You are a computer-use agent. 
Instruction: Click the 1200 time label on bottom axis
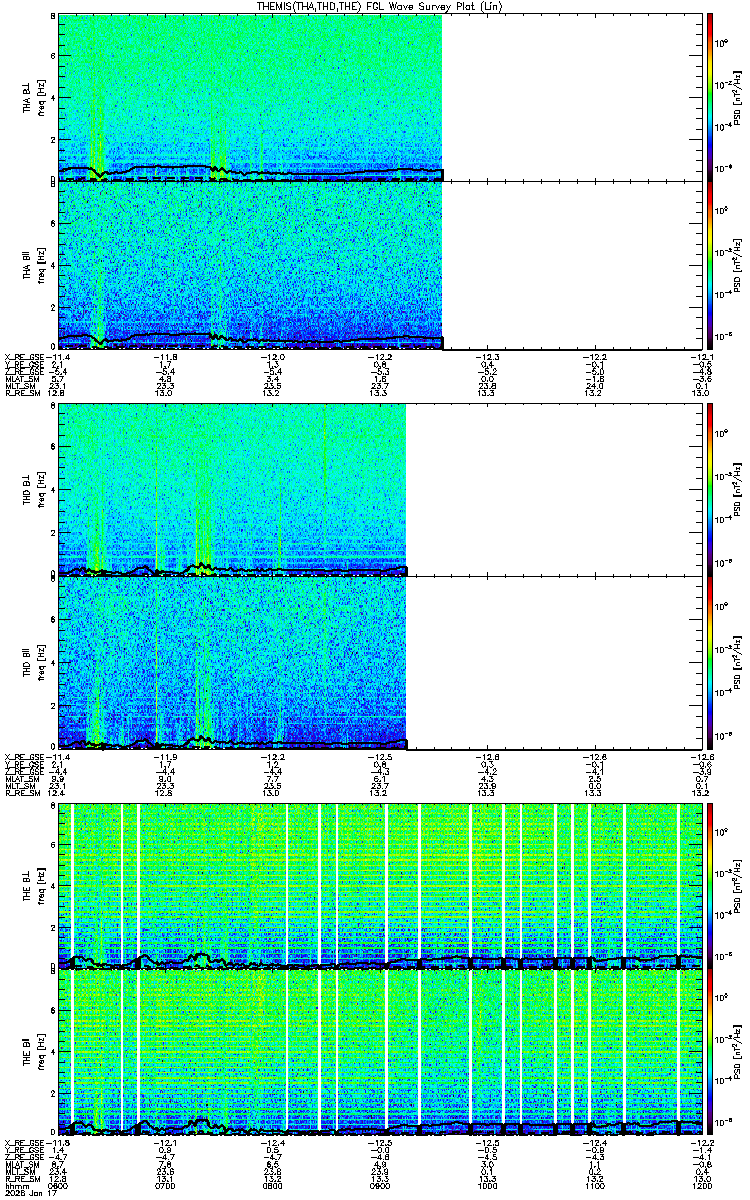[700, 1184]
